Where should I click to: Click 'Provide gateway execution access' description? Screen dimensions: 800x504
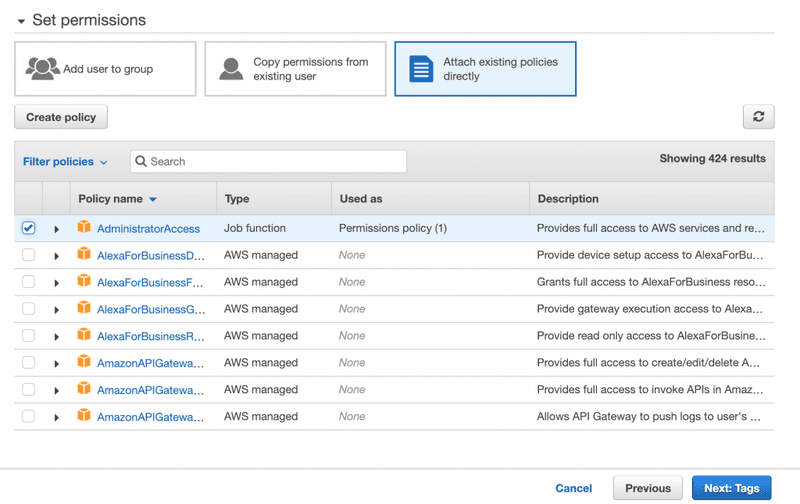click(x=649, y=309)
